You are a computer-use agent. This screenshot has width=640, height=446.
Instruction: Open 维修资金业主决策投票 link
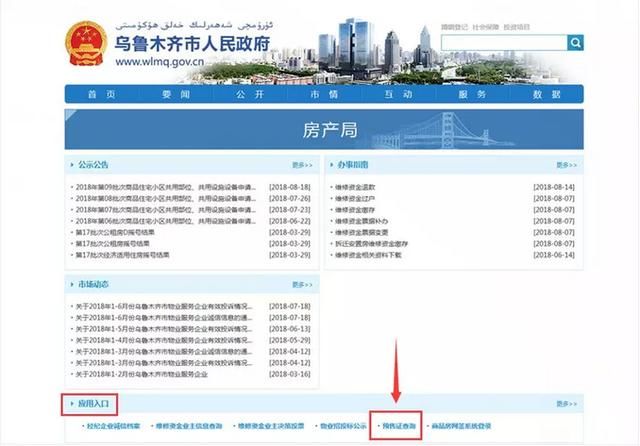(x=271, y=426)
